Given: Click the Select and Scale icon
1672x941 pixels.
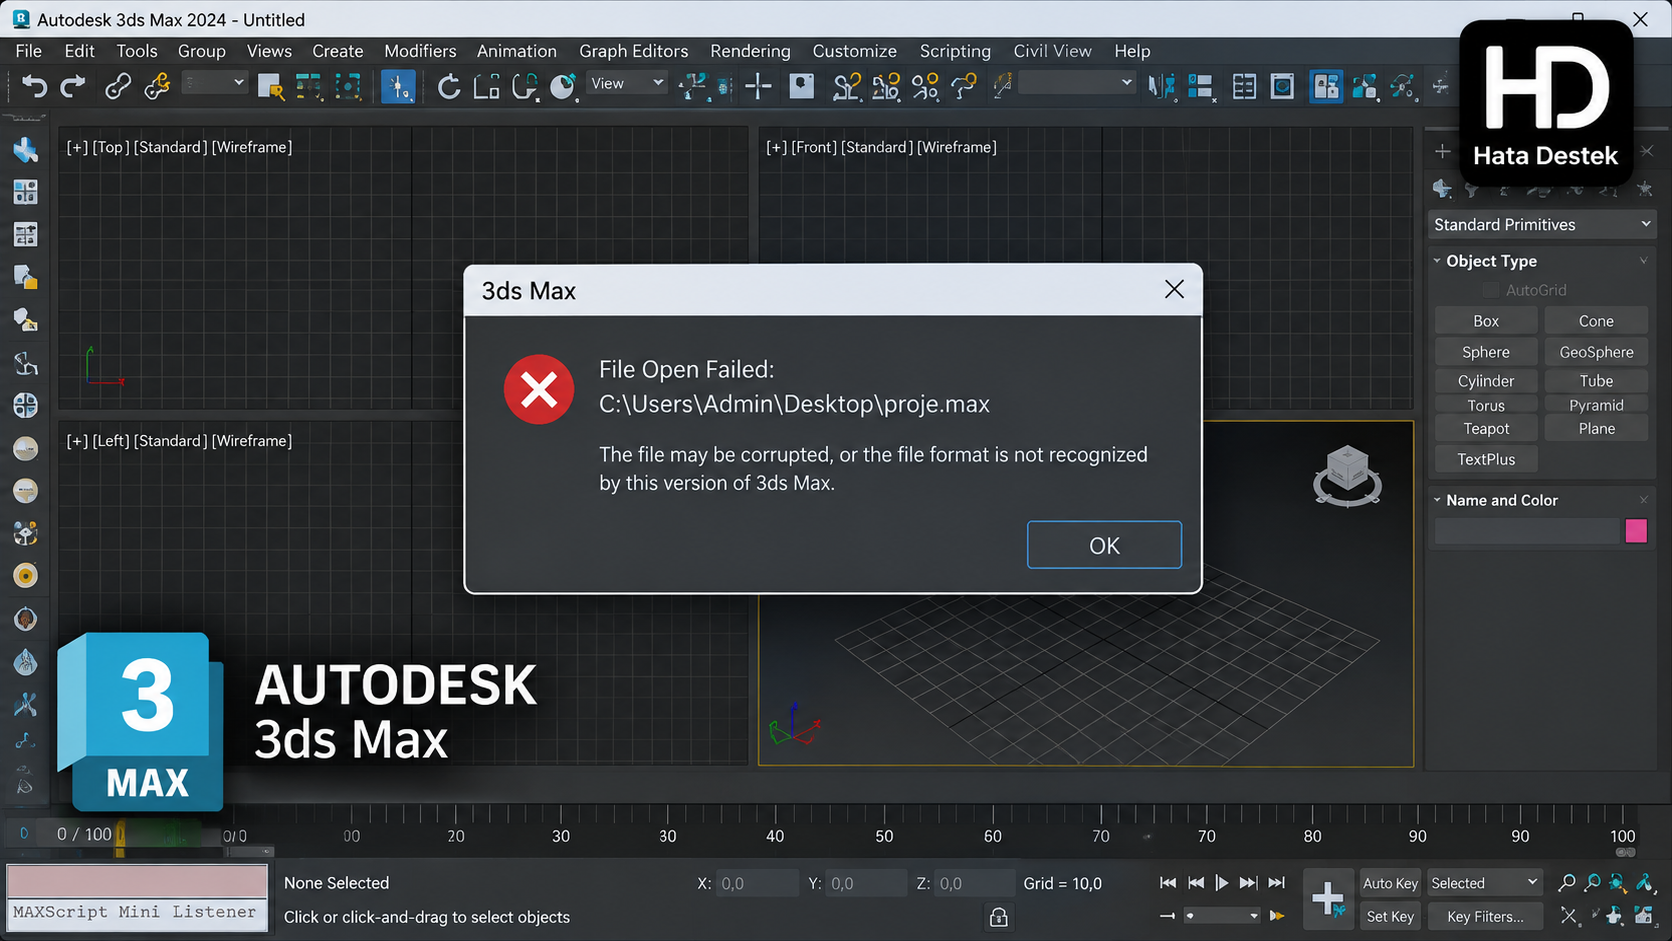Looking at the screenshot, I should 487,87.
